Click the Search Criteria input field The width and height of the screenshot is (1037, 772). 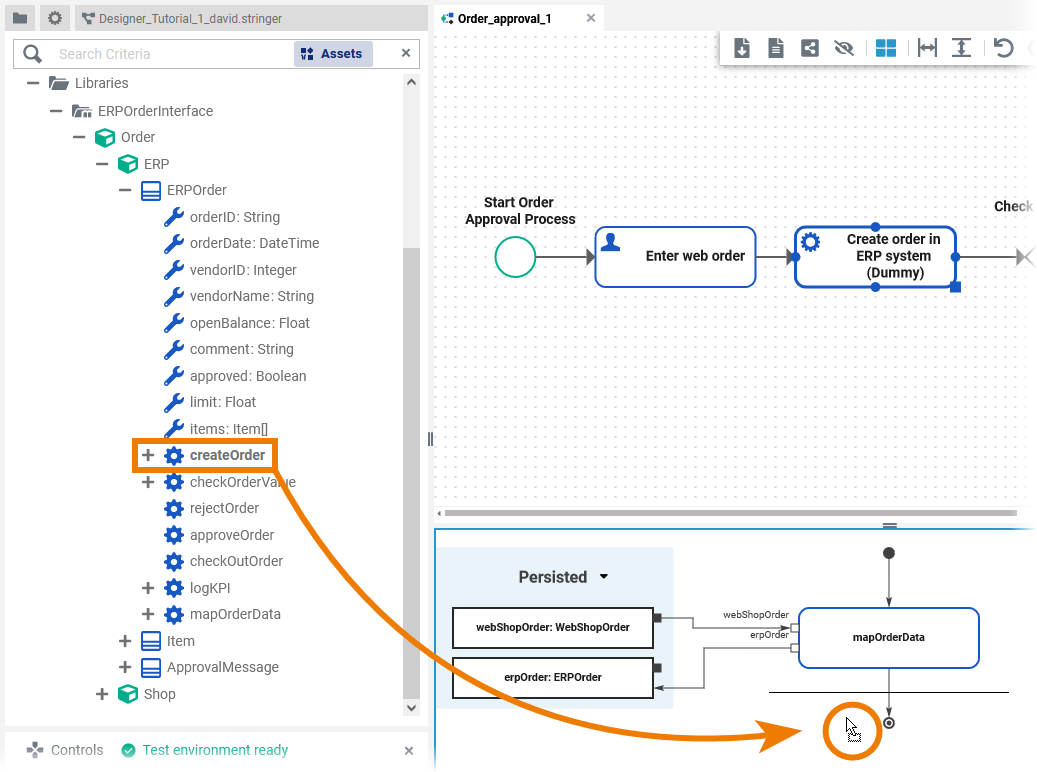pos(170,54)
